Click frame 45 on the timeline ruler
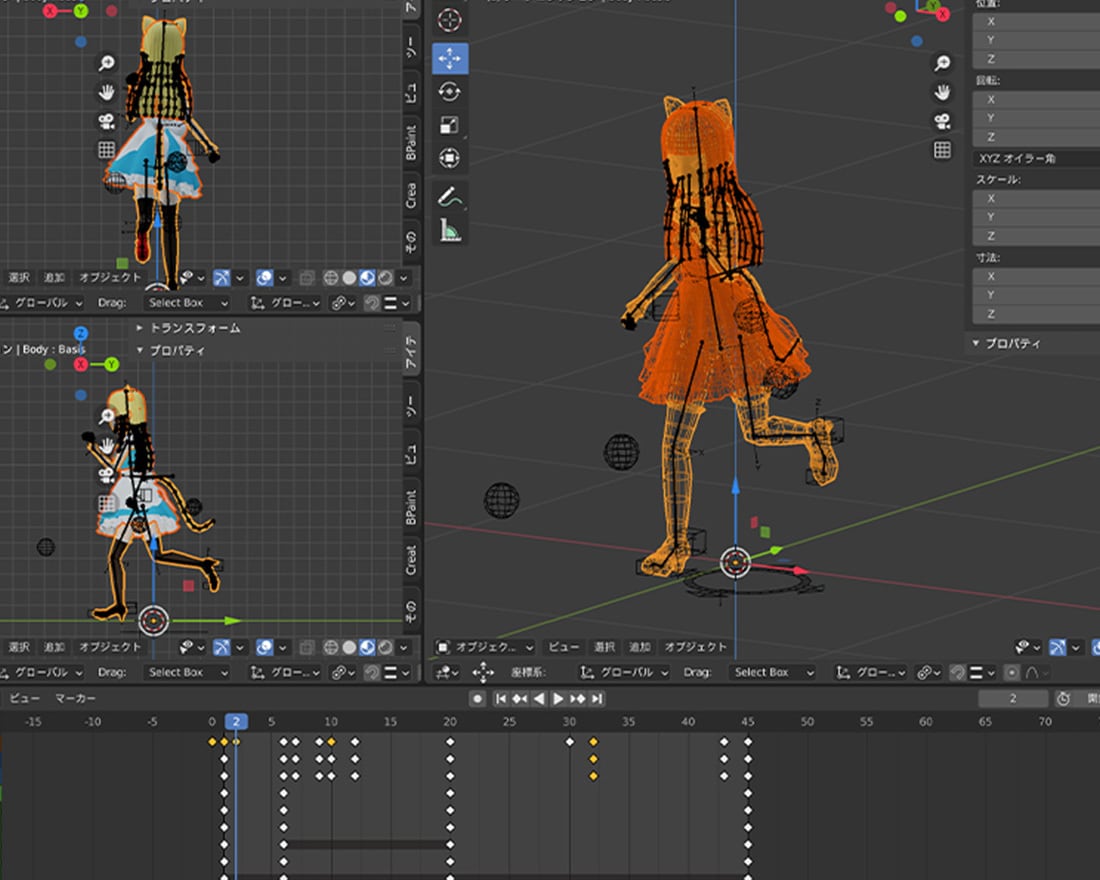 [x=748, y=721]
